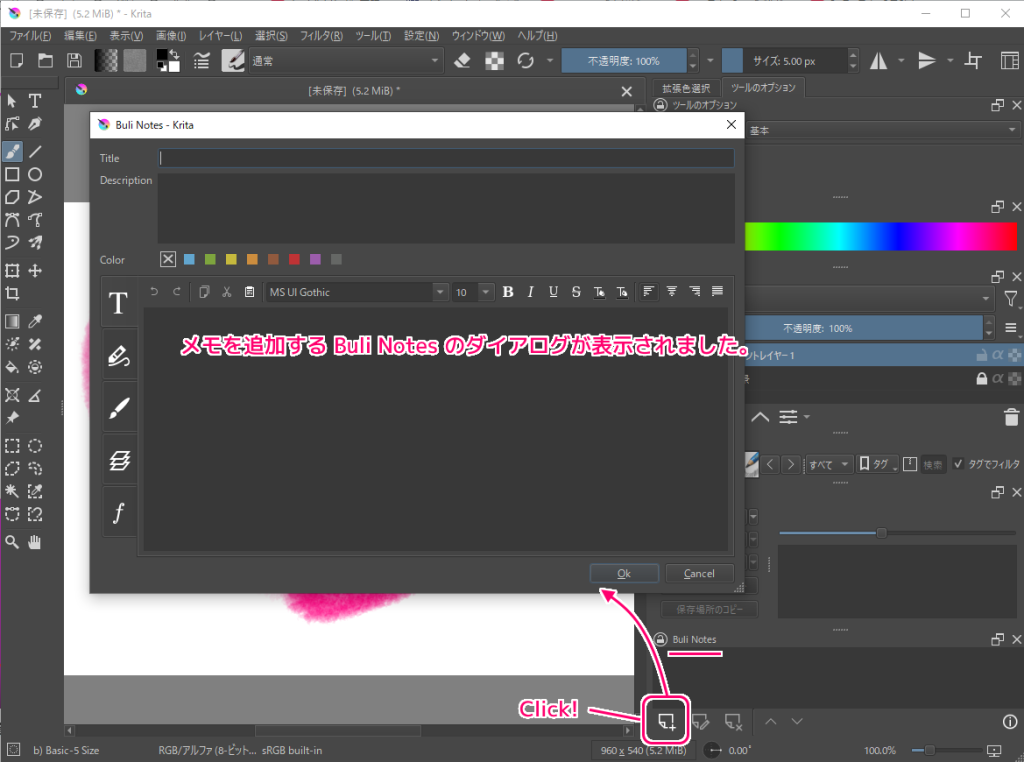
Task: Select the Zoom magnifier tool
Action: (12, 542)
